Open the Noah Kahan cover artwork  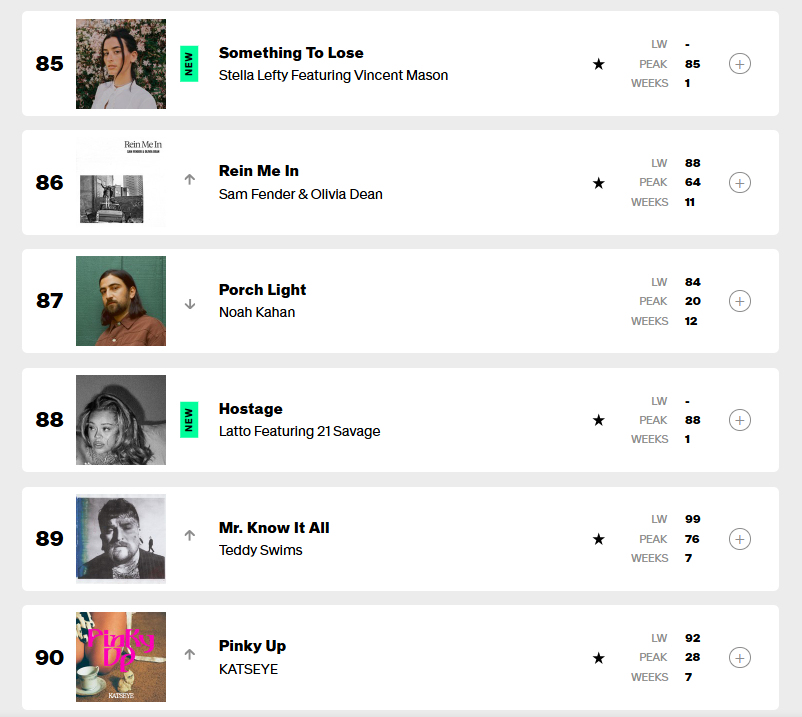tap(121, 301)
